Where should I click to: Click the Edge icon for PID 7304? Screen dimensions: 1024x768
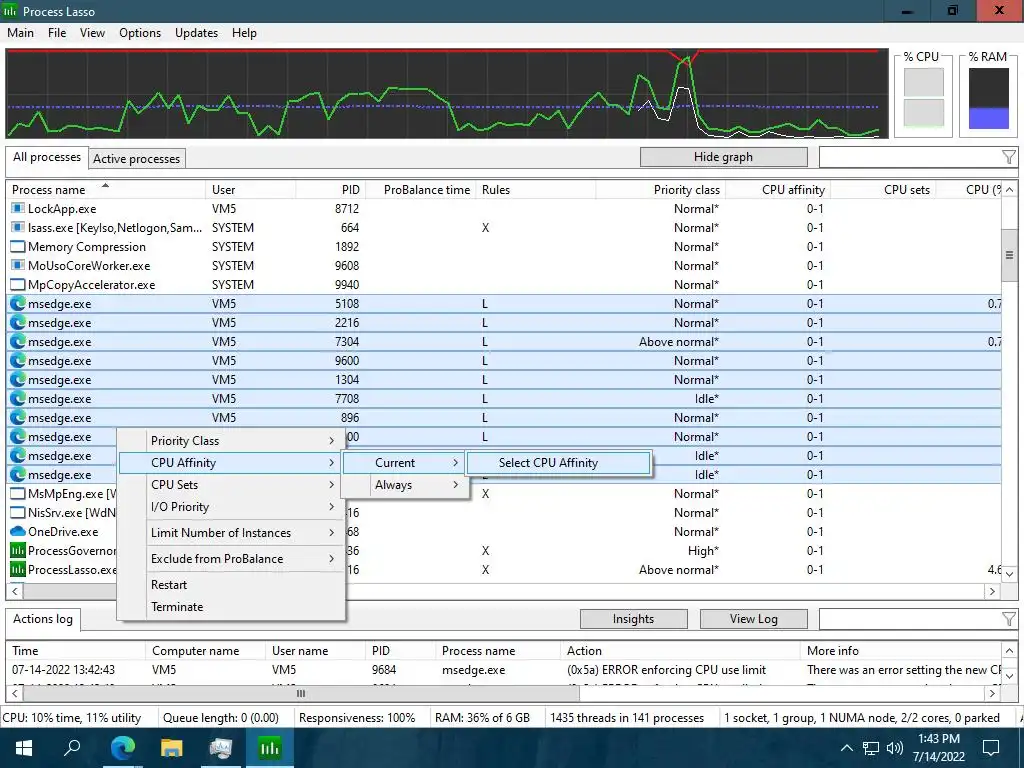pos(18,342)
